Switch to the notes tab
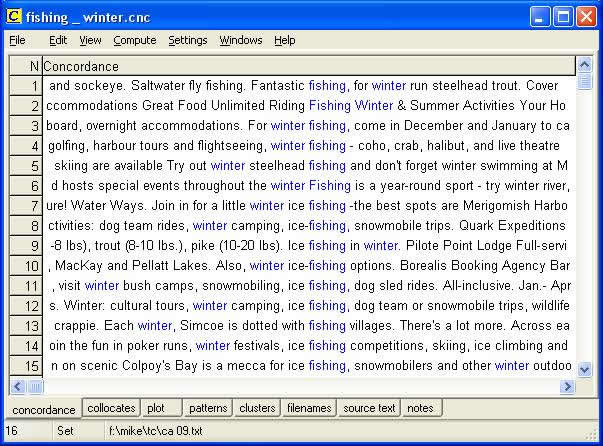The image size is (603, 446). coord(421,408)
